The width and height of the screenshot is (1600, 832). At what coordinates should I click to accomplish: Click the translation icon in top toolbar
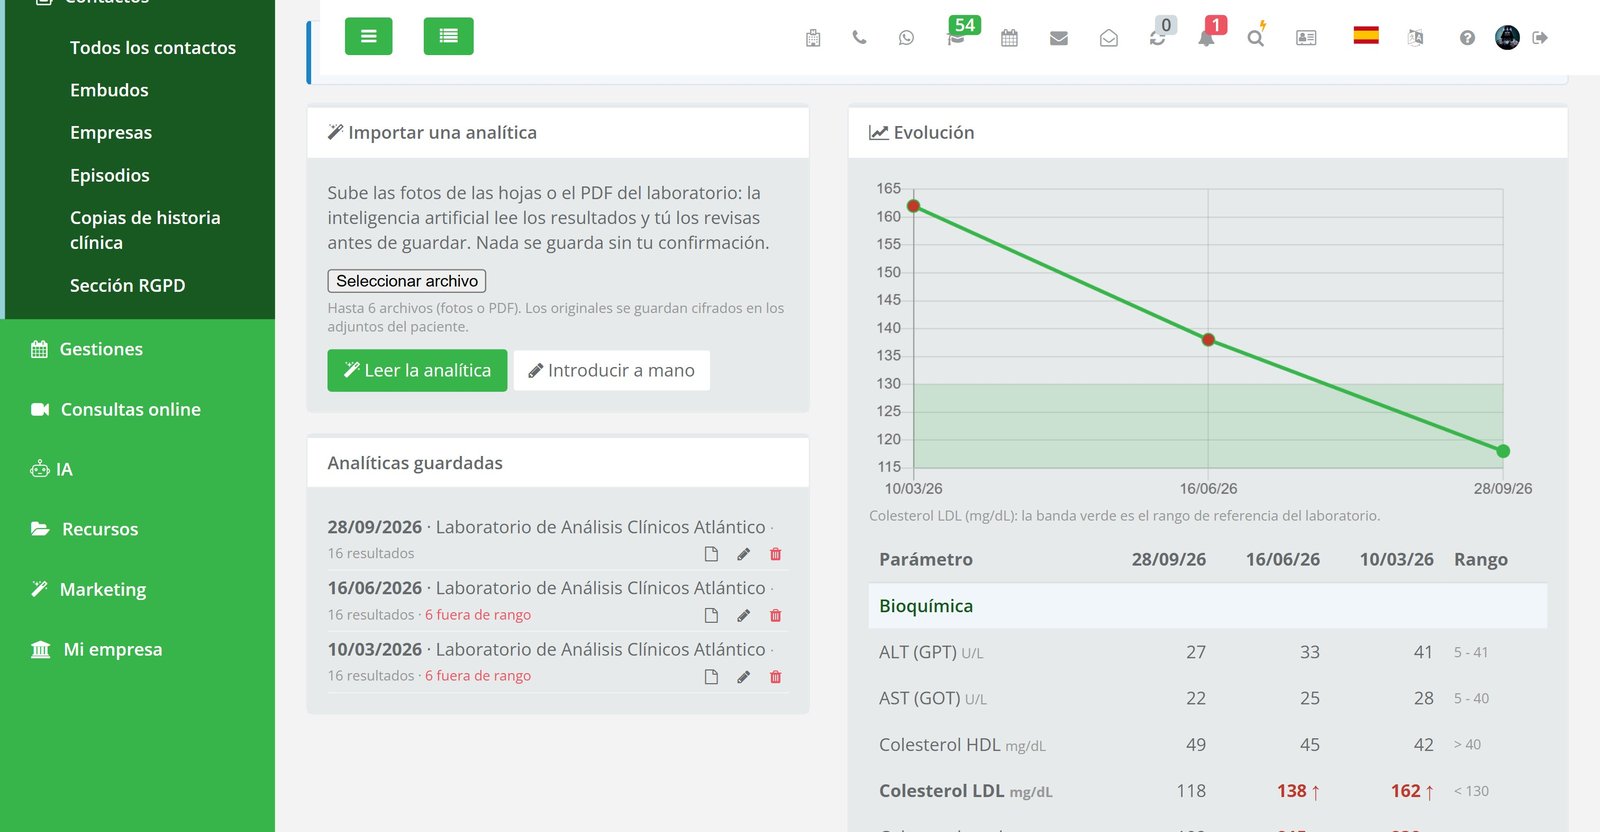[x=1415, y=38]
